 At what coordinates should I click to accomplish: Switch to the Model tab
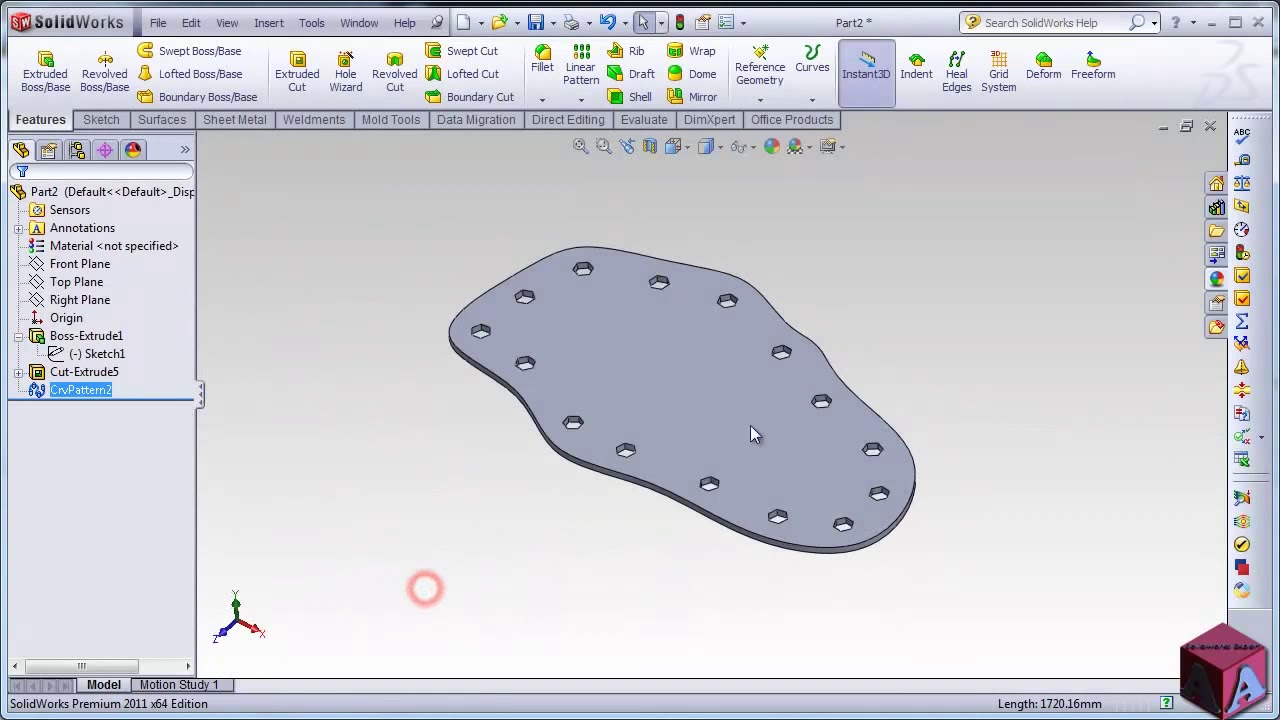click(104, 685)
